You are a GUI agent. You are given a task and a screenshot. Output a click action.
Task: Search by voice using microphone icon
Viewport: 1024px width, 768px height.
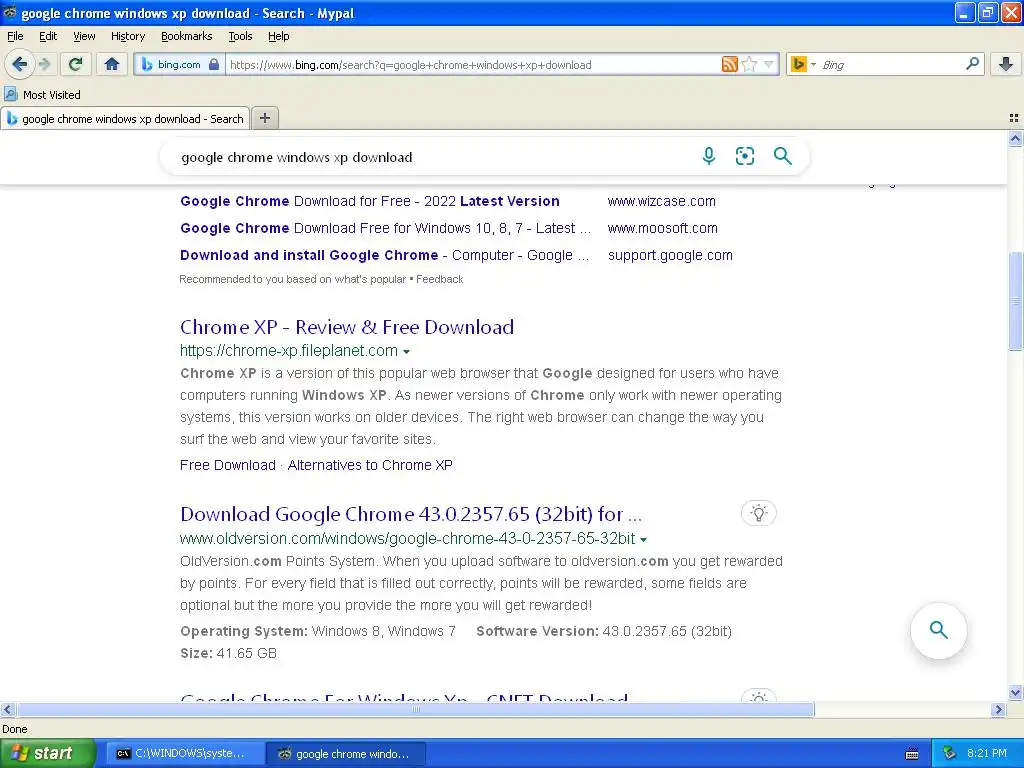(709, 156)
